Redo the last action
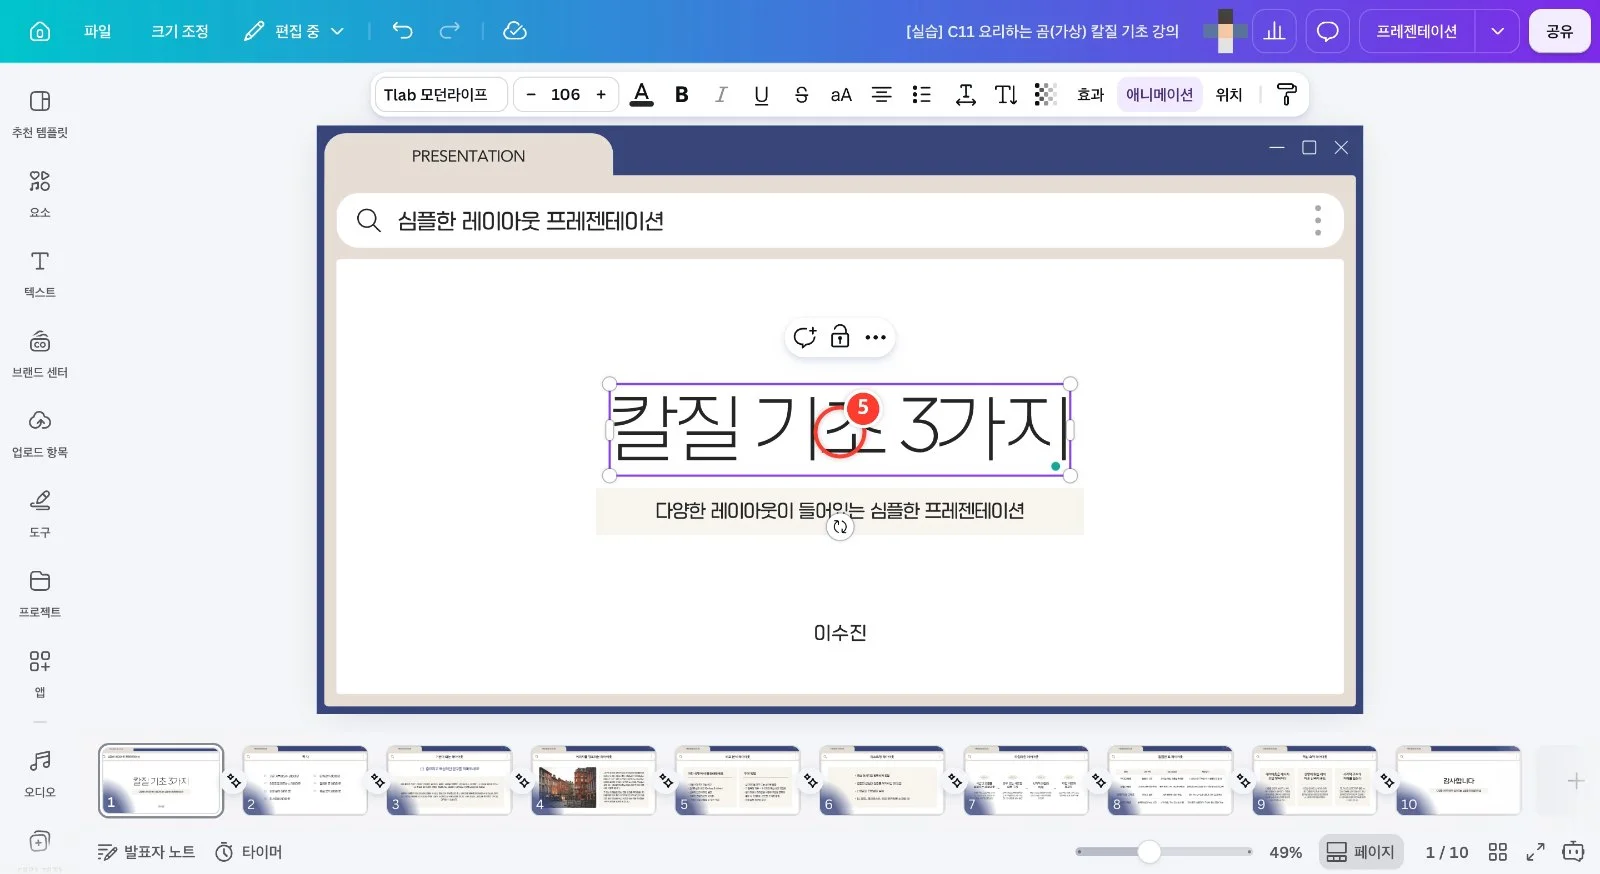1600x874 pixels. point(450,31)
